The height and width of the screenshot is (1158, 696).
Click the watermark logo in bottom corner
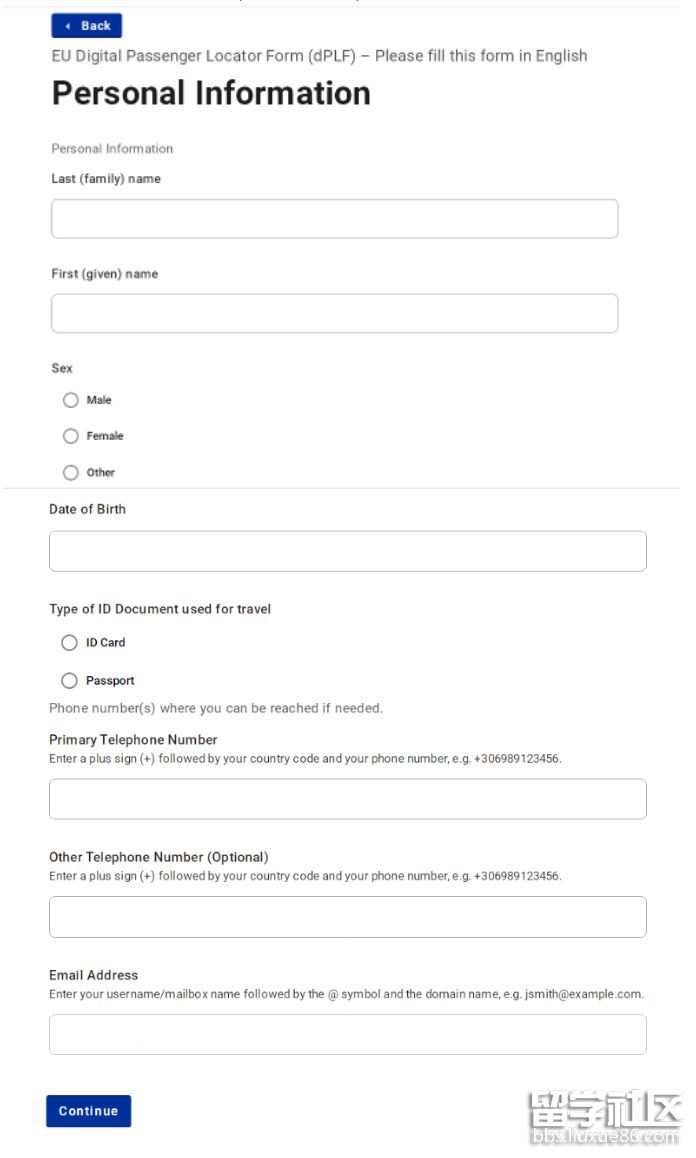[603, 1116]
